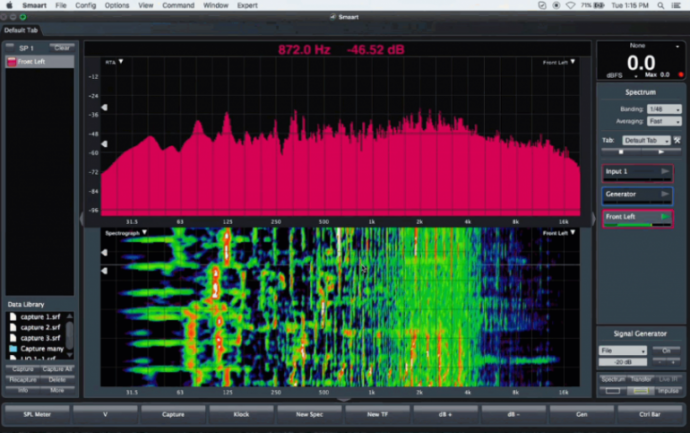Turn the signal generator On
The image size is (690, 433).
click(x=665, y=350)
